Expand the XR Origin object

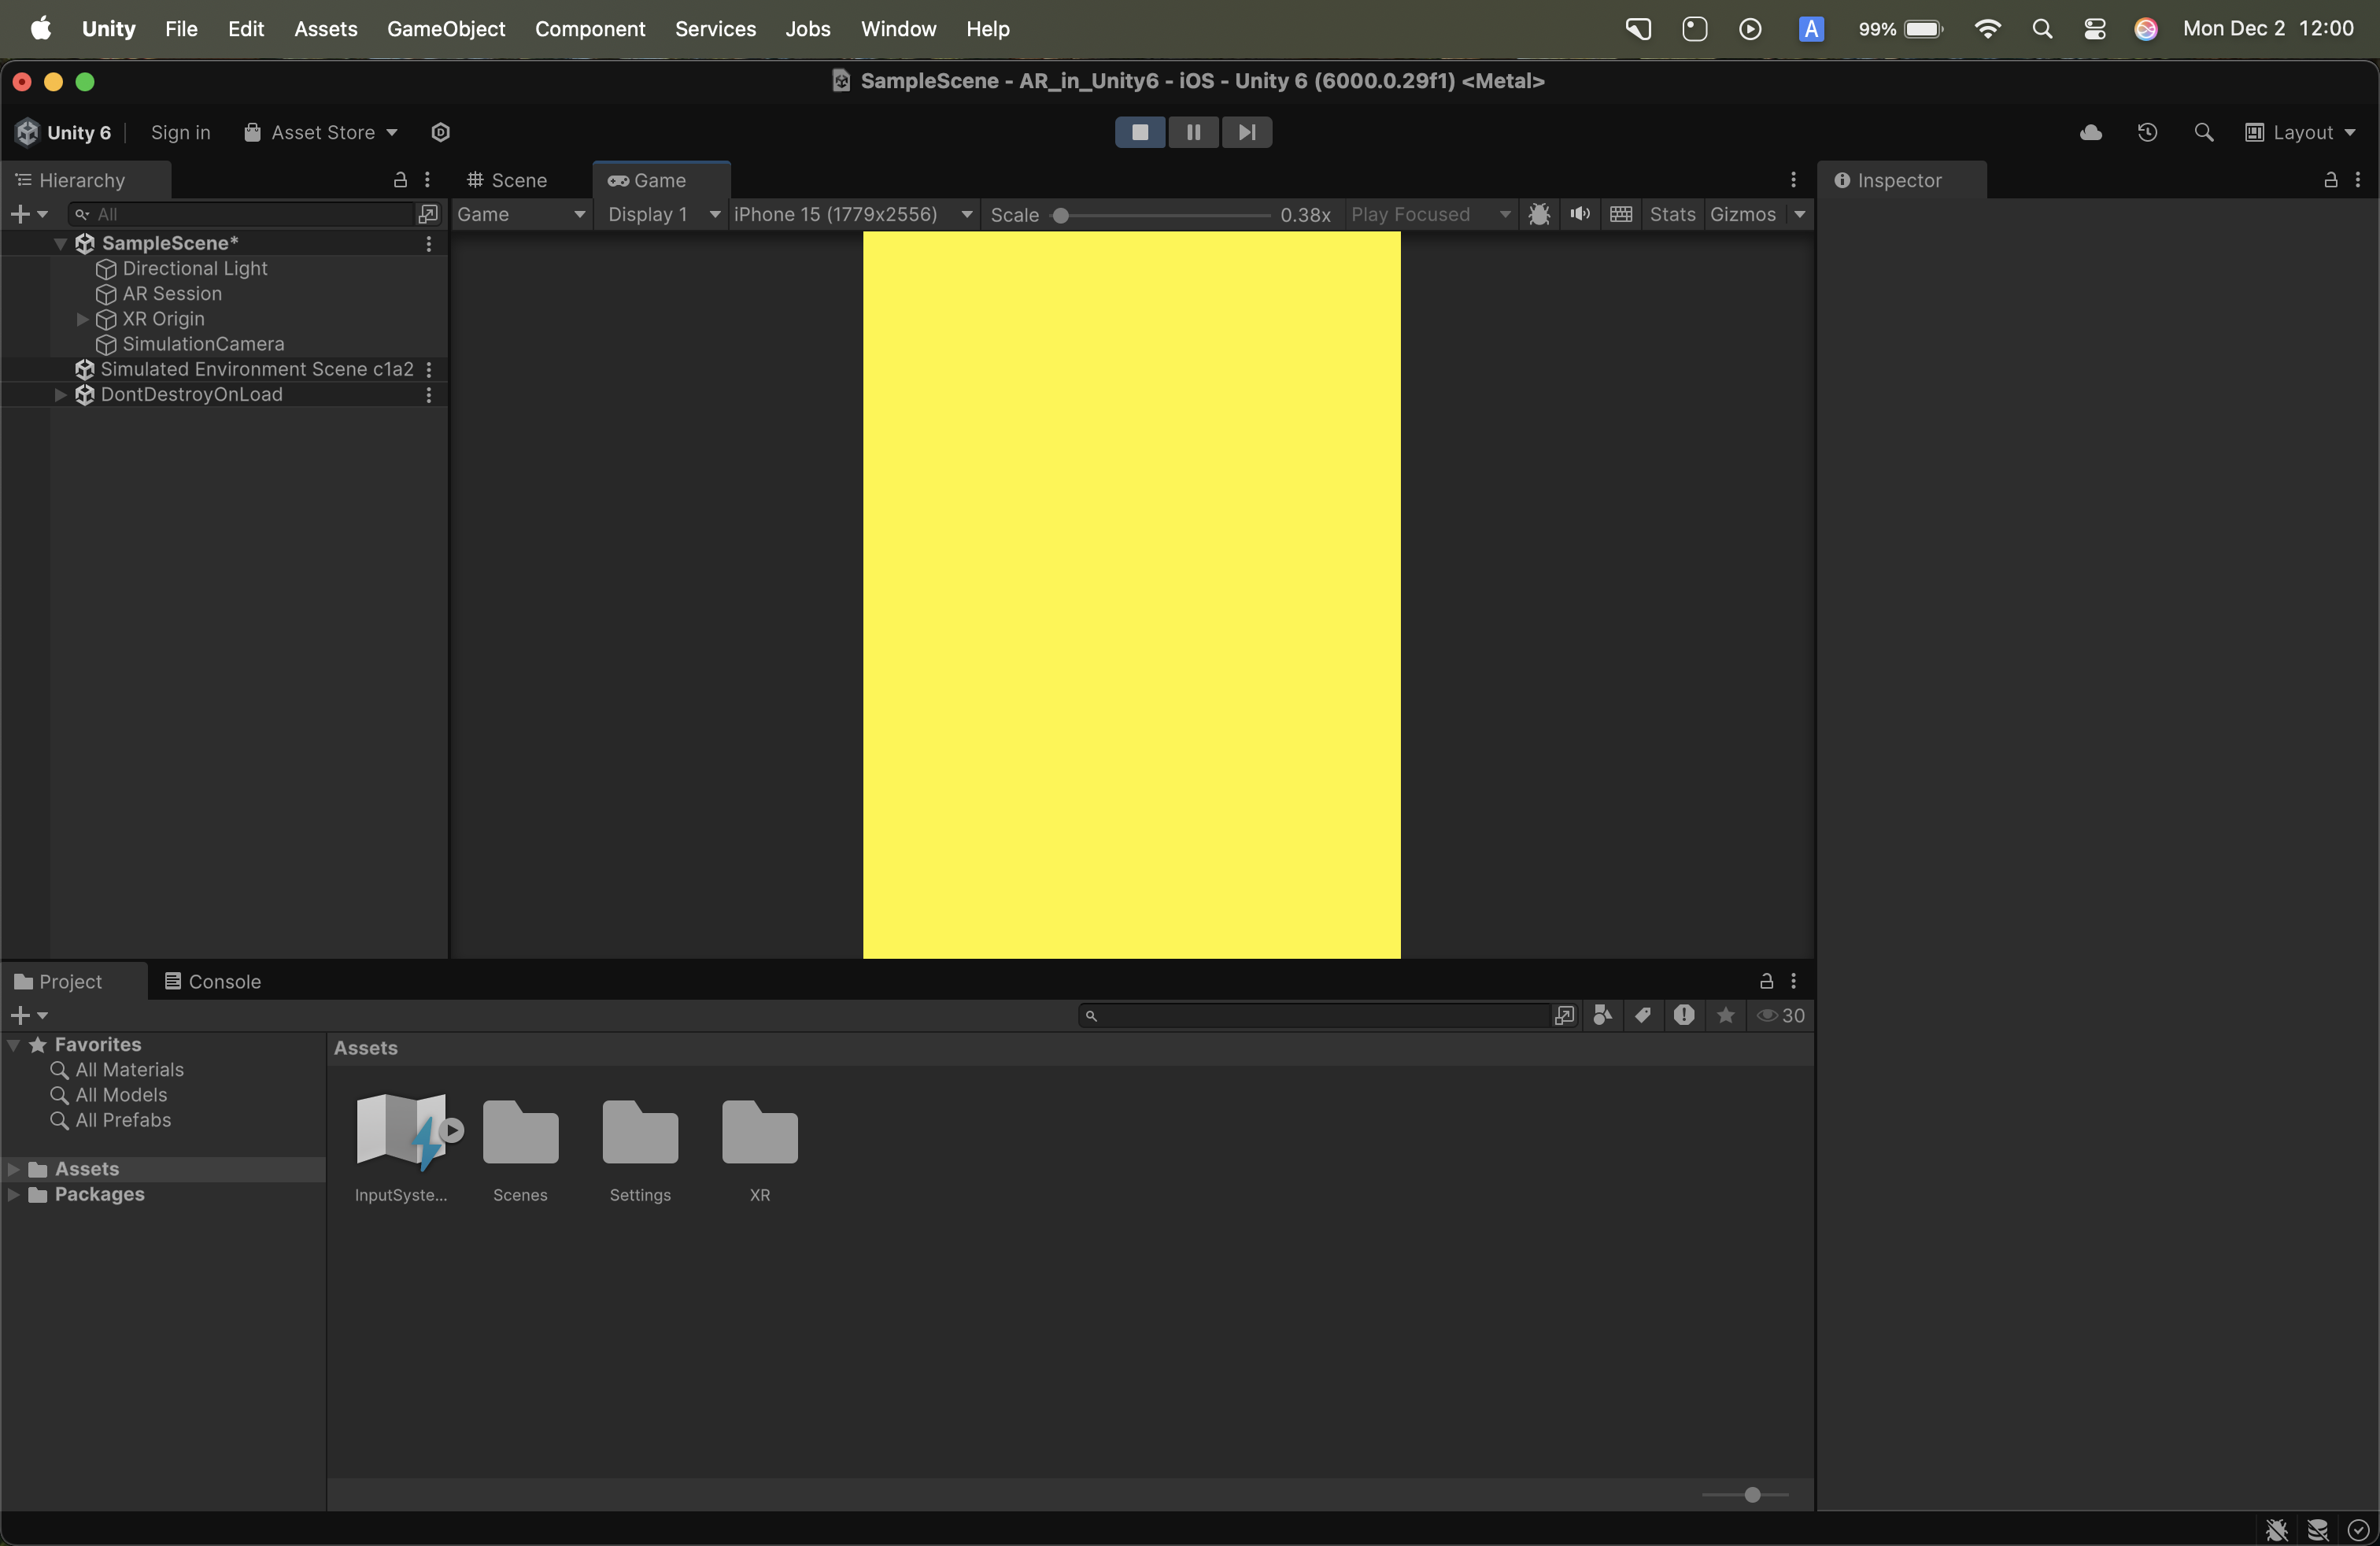tap(83, 319)
